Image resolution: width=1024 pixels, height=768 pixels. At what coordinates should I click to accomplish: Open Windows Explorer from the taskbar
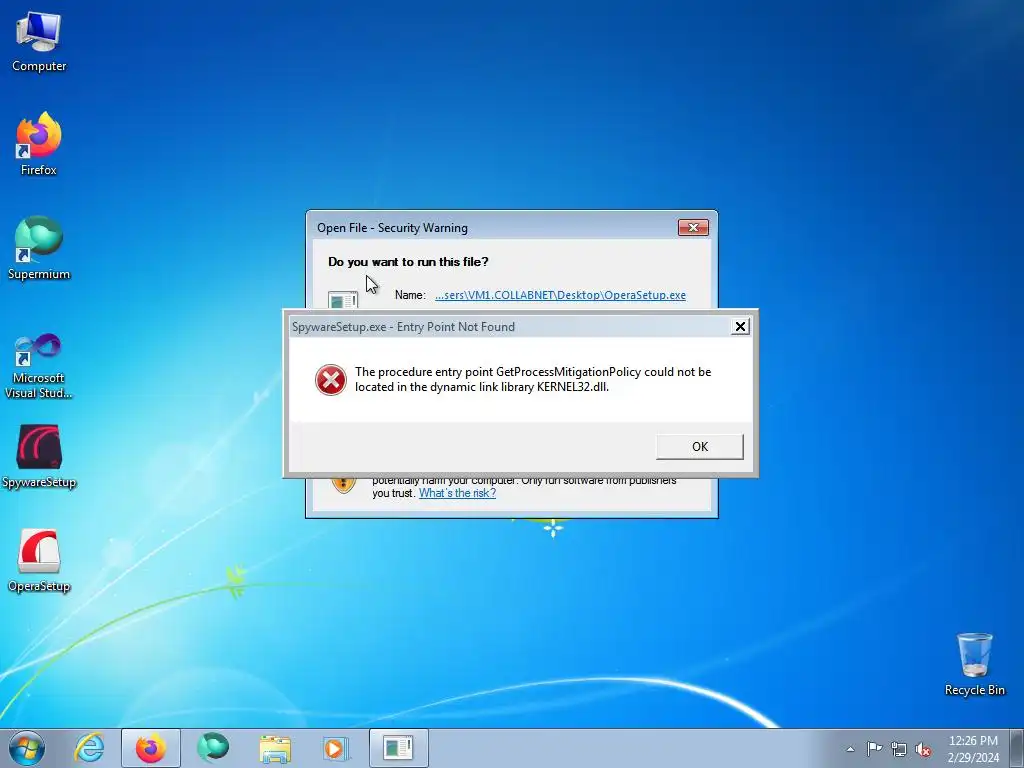tap(275, 748)
